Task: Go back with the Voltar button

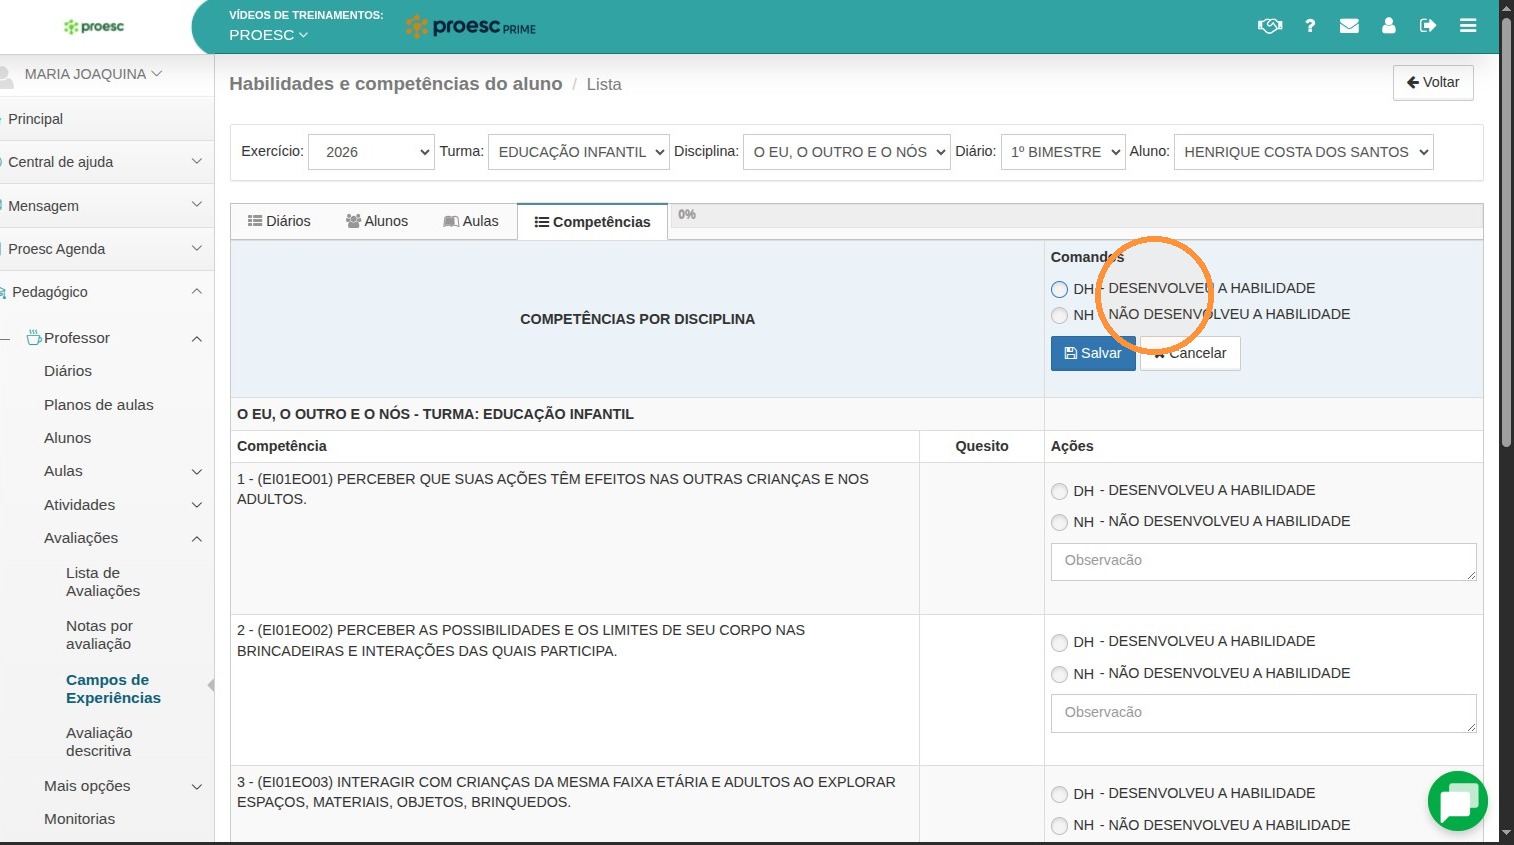Action: tap(1433, 83)
